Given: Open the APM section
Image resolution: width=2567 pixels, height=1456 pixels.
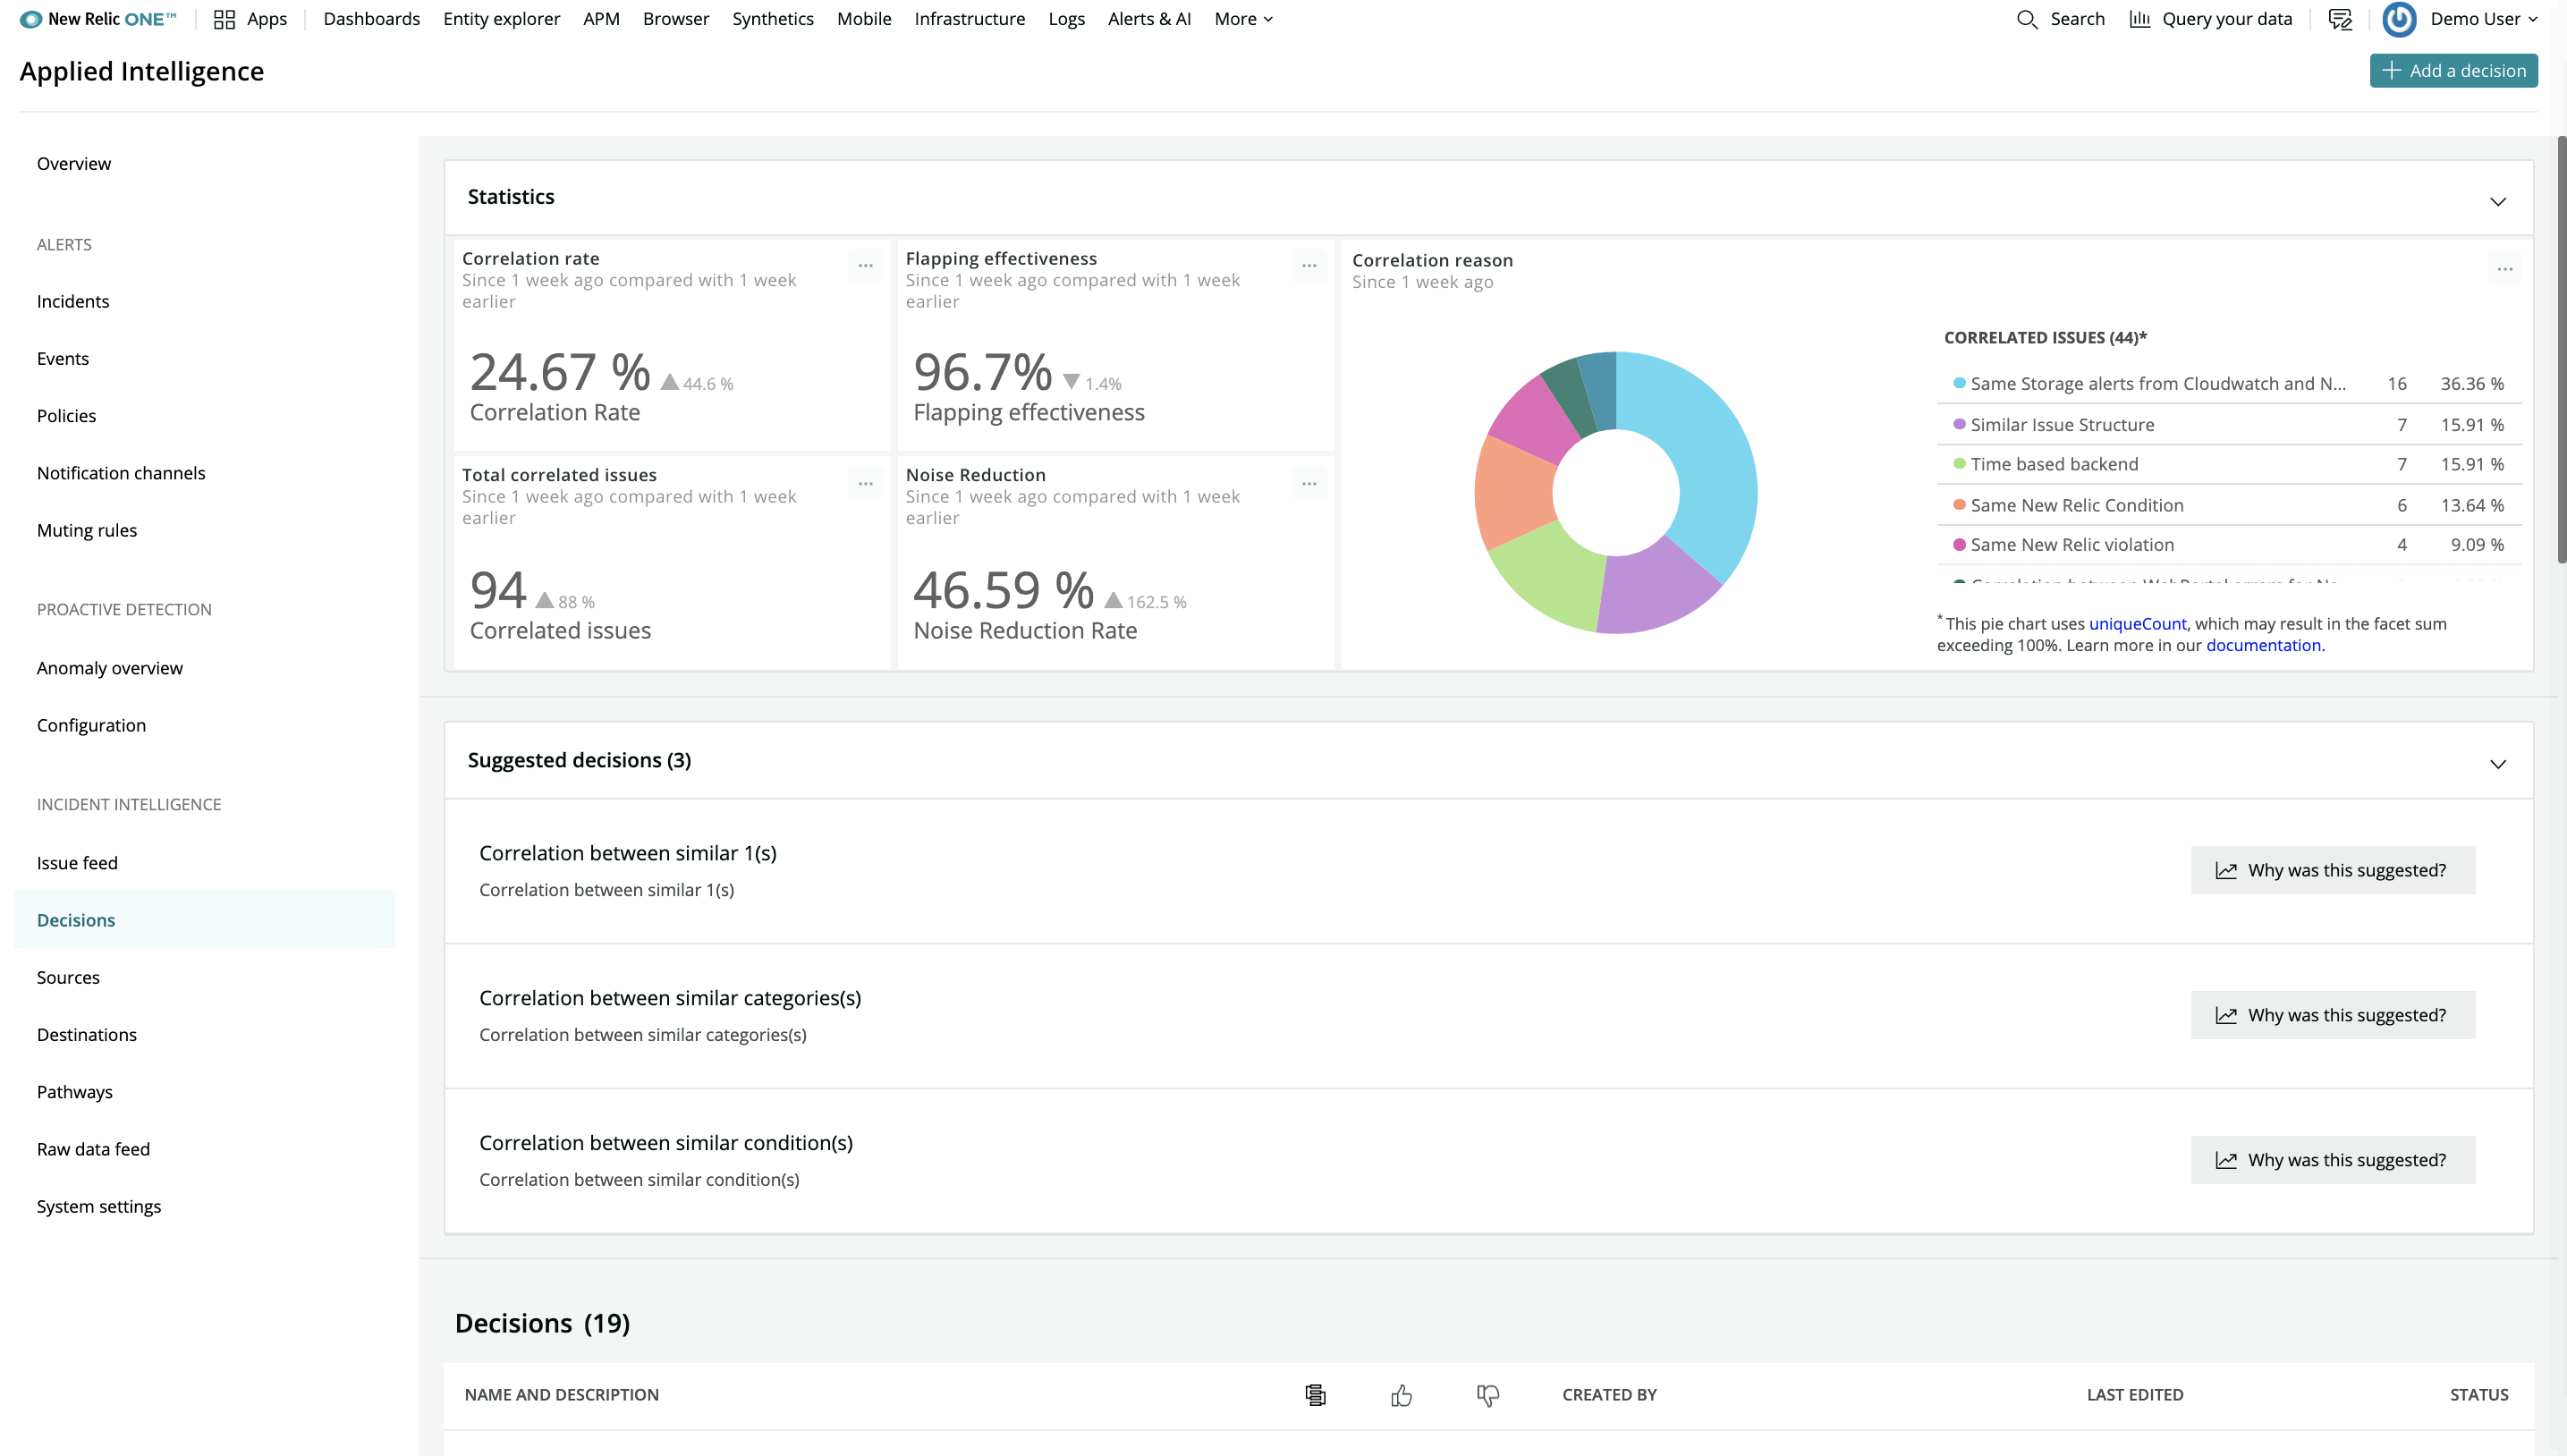Looking at the screenshot, I should click(x=601, y=19).
